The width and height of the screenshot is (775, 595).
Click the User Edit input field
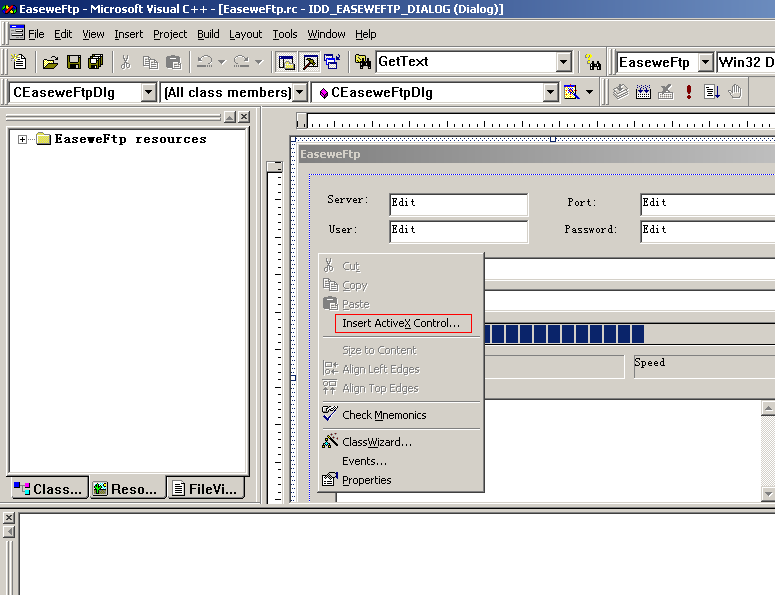459,232
